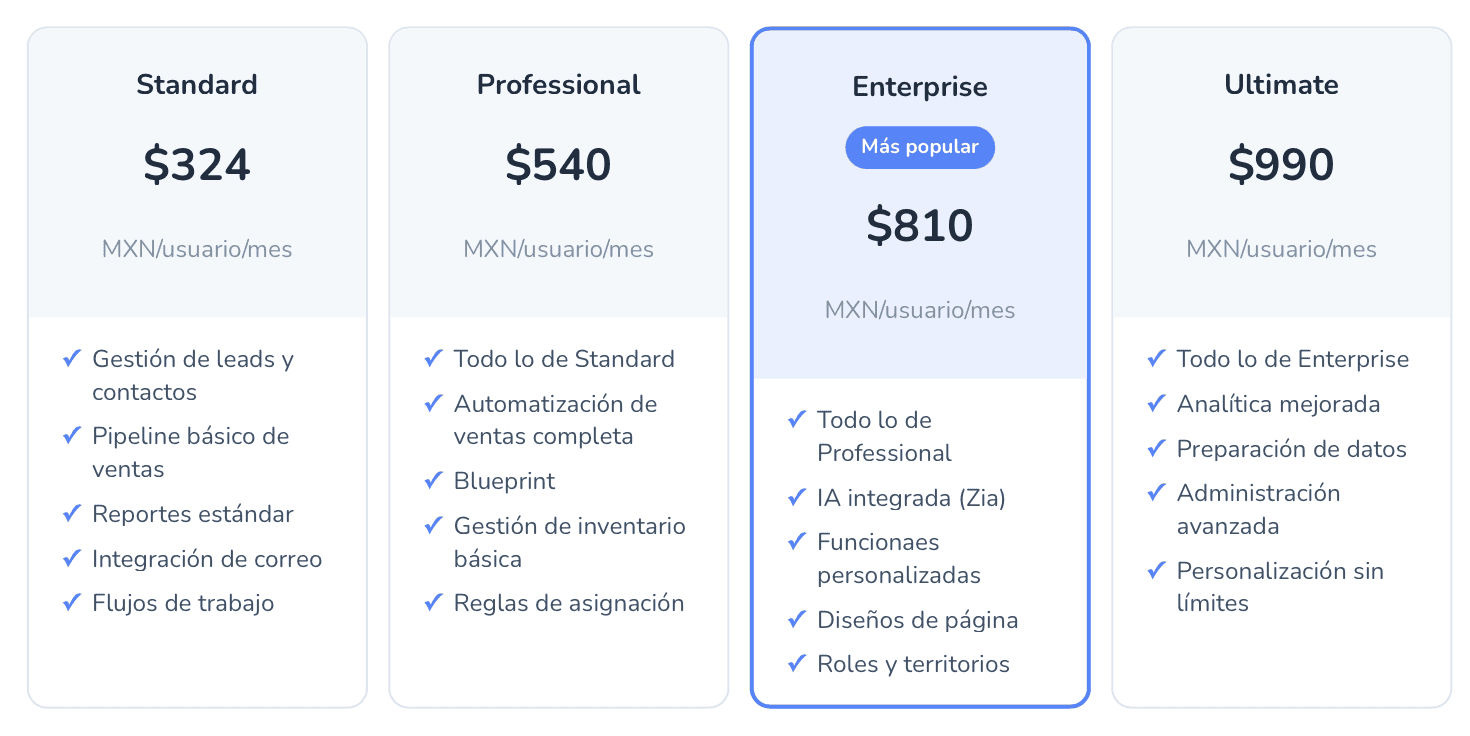Image resolution: width=1470 pixels, height=736 pixels.
Task: Click MXN/usuario/mes under the $990 price
Action: point(1281,249)
